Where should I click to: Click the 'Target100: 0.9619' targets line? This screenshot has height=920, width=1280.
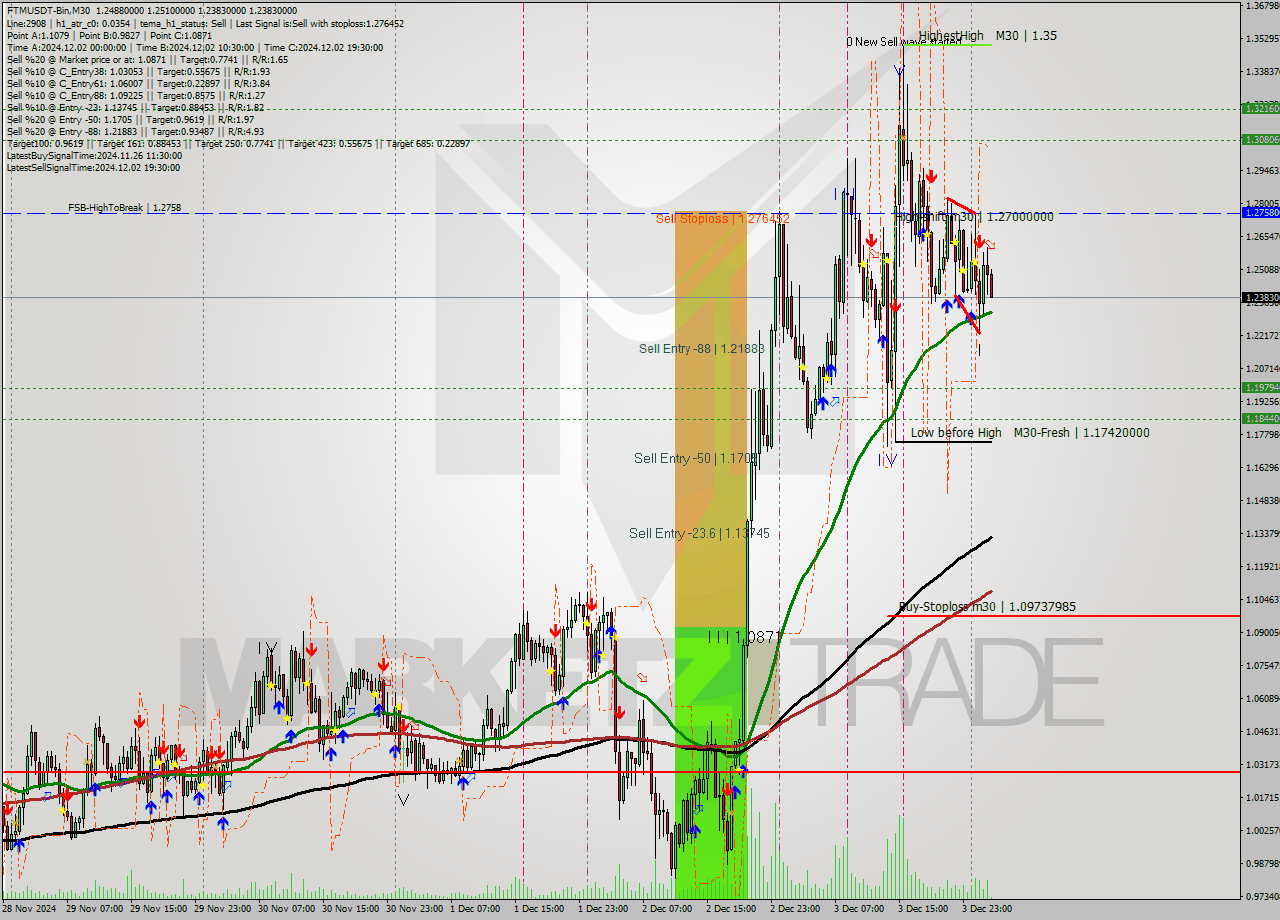[x=238, y=143]
